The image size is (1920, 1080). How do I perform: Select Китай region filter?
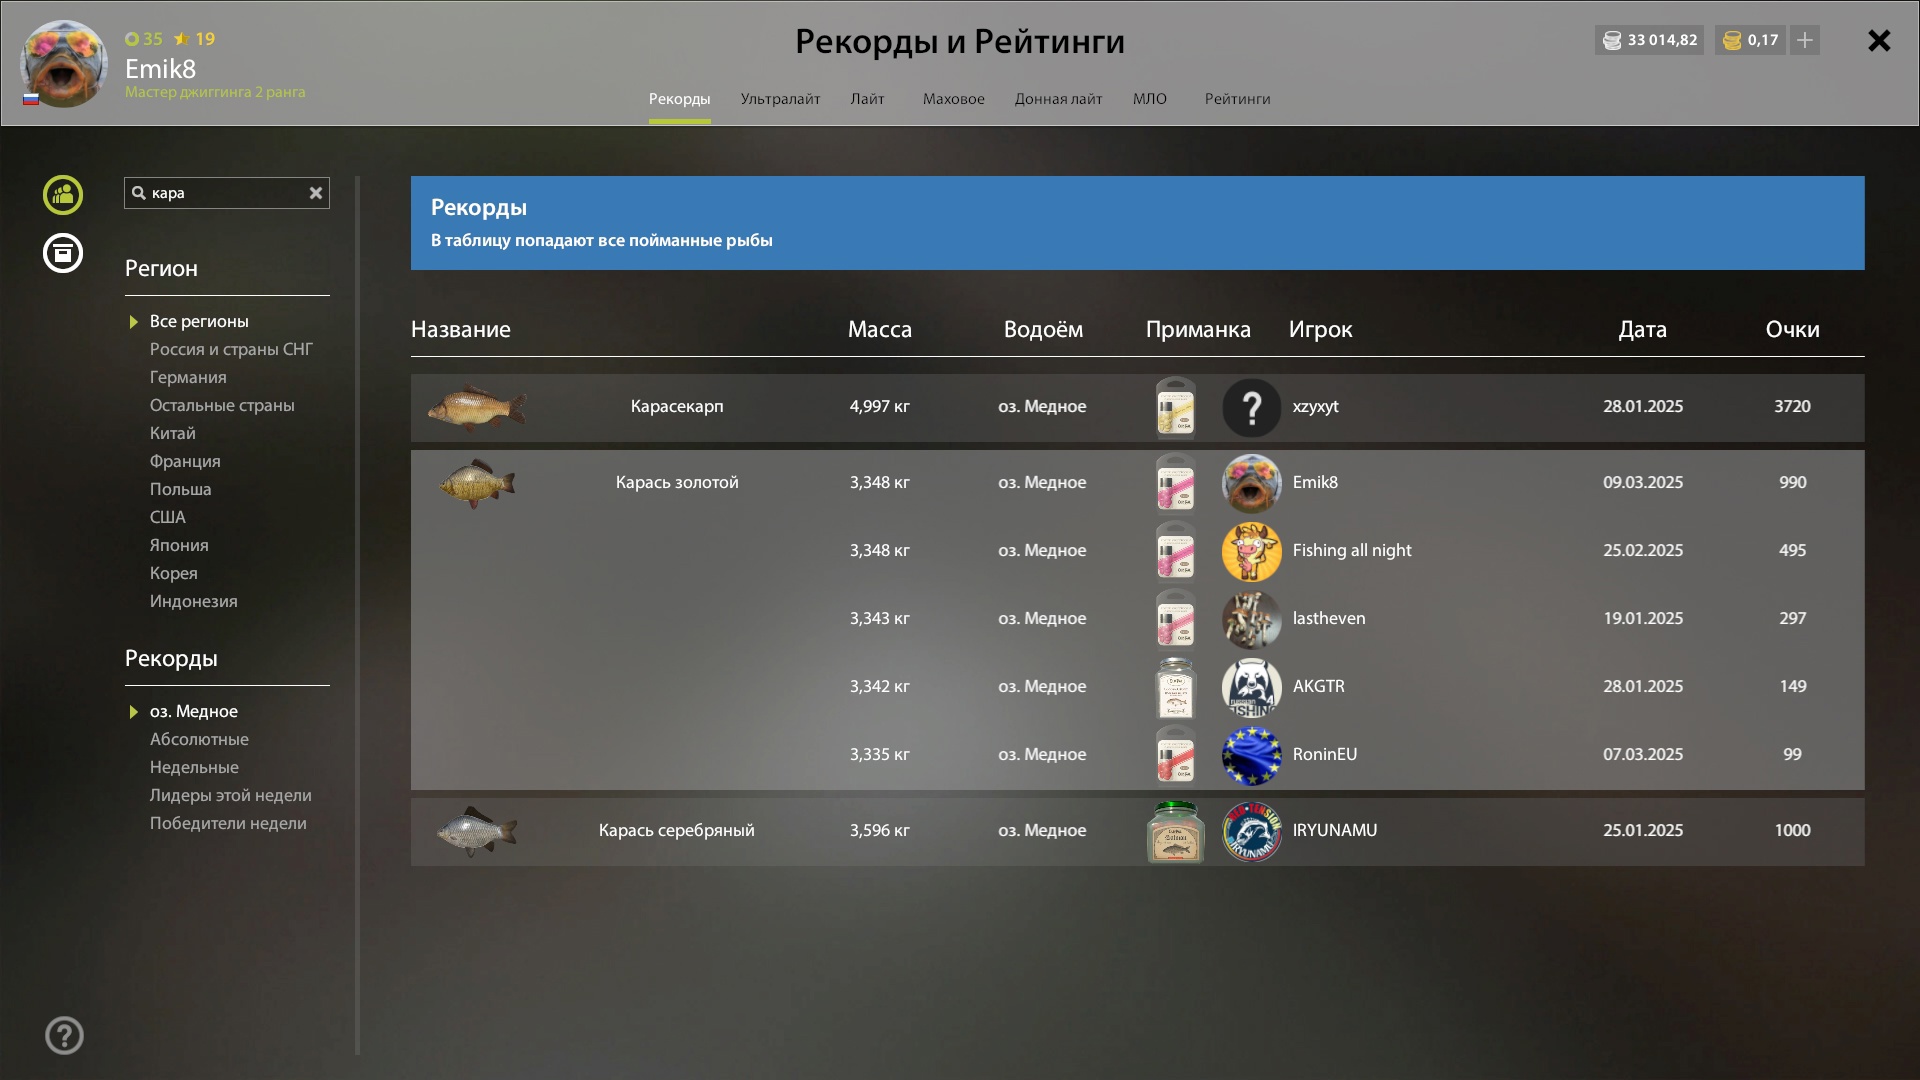tap(172, 433)
